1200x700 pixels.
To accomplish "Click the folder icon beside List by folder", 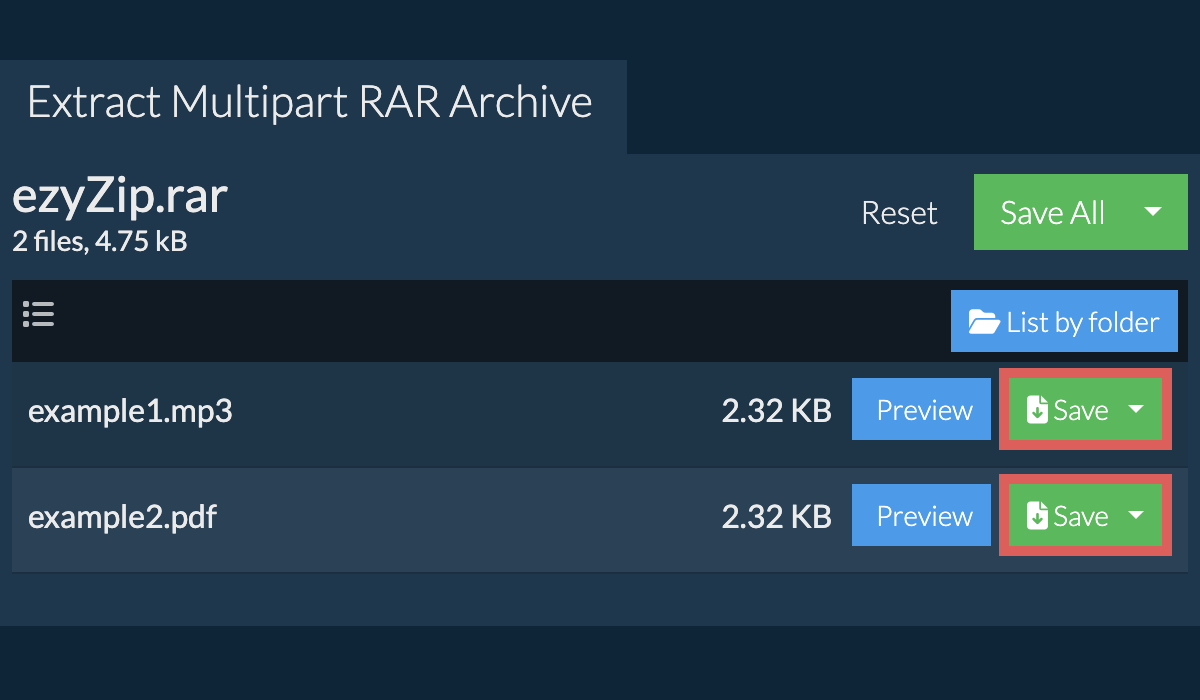I will (984, 322).
